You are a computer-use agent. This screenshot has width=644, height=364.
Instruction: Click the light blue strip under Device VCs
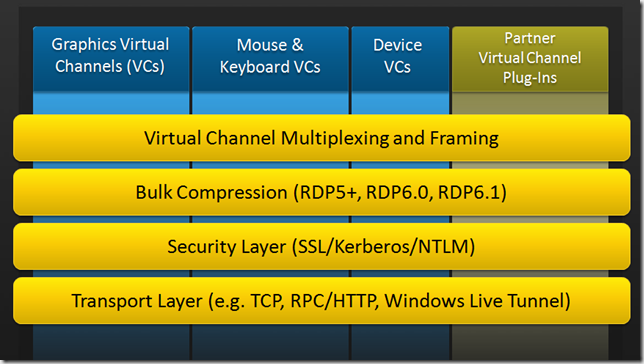tap(400, 104)
